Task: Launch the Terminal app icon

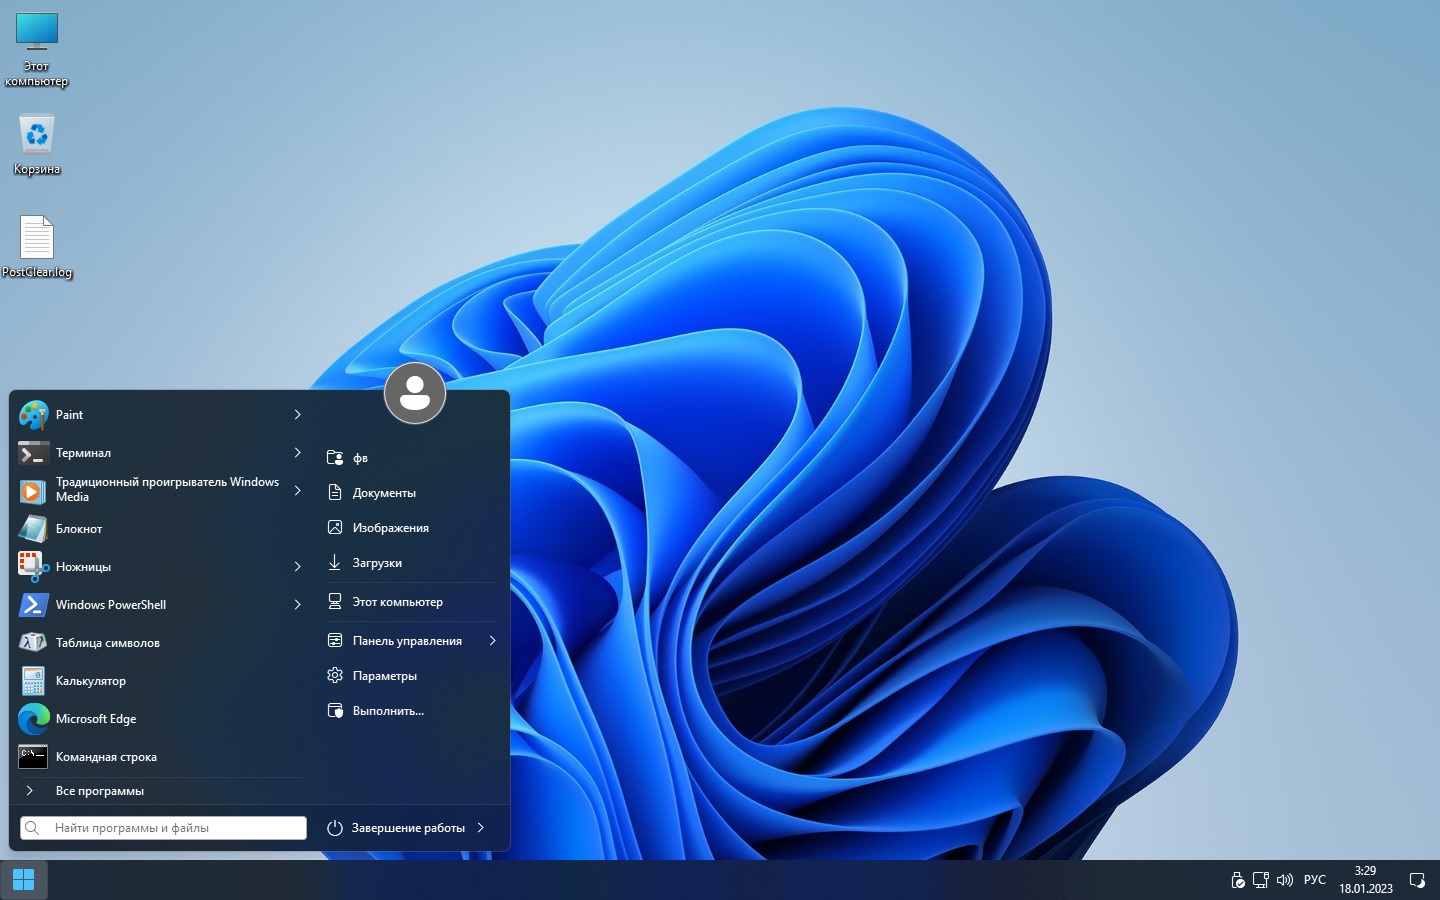Action: coord(33,453)
